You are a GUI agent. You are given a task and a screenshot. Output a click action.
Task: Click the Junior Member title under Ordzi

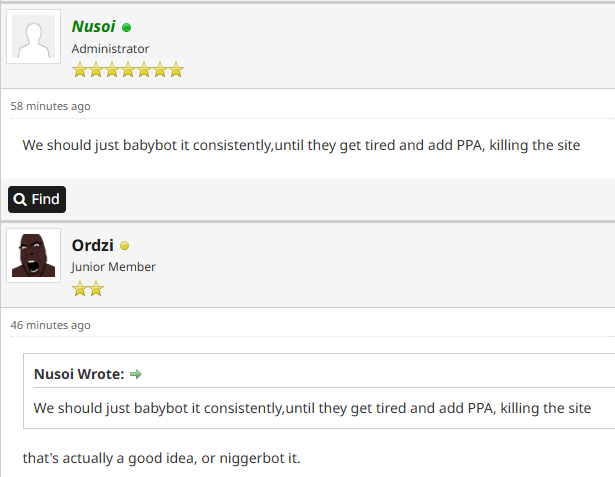click(113, 267)
